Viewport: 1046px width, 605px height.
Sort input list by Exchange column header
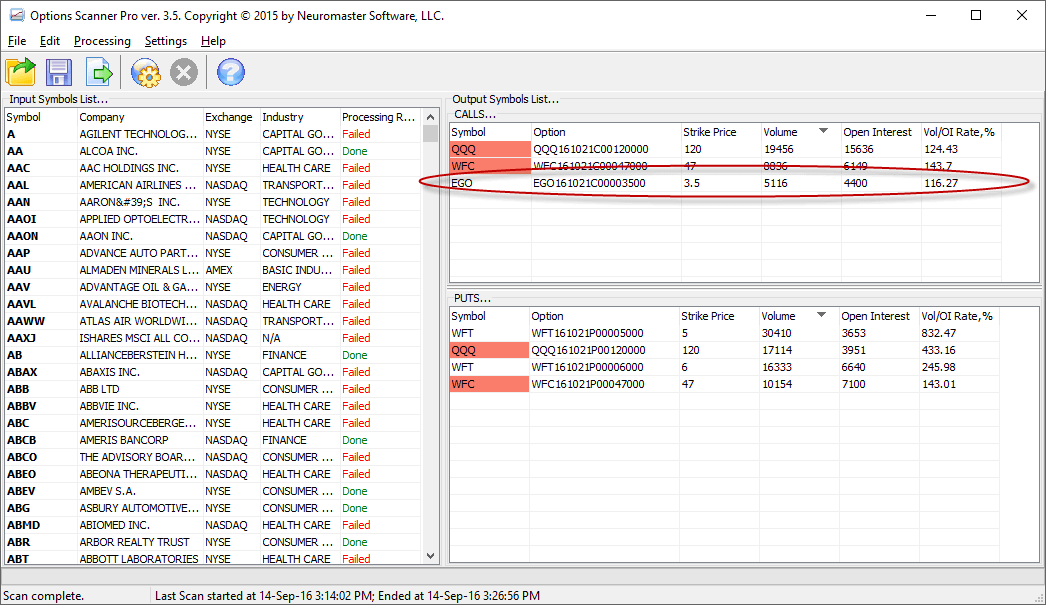[x=231, y=117]
